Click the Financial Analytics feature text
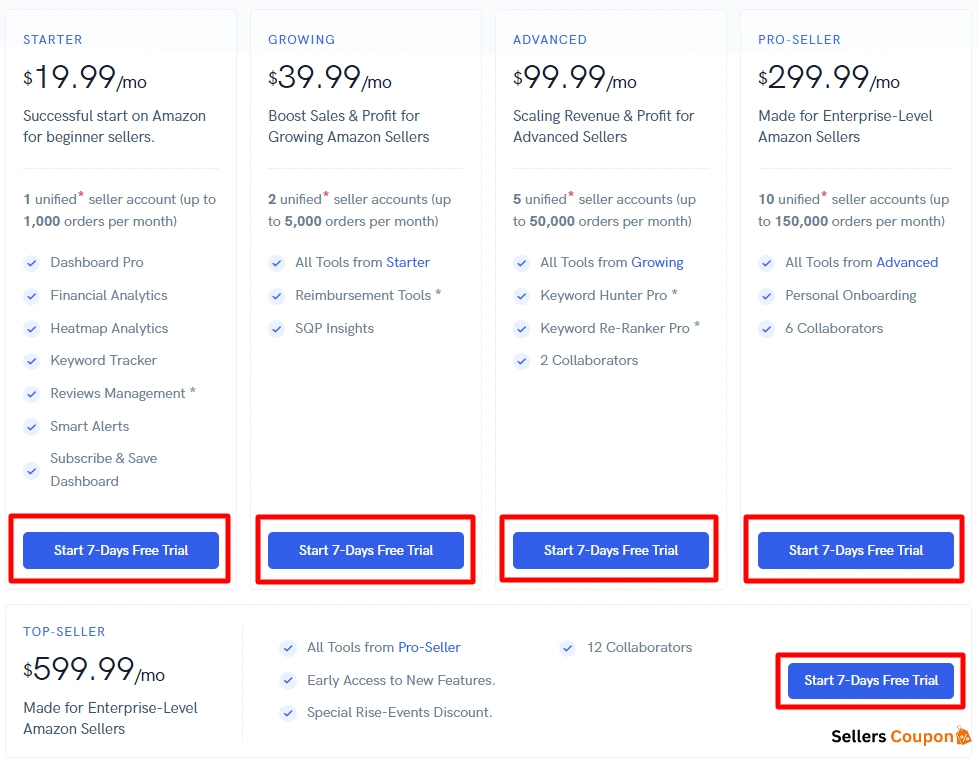The width and height of the screenshot is (978, 762). (109, 296)
